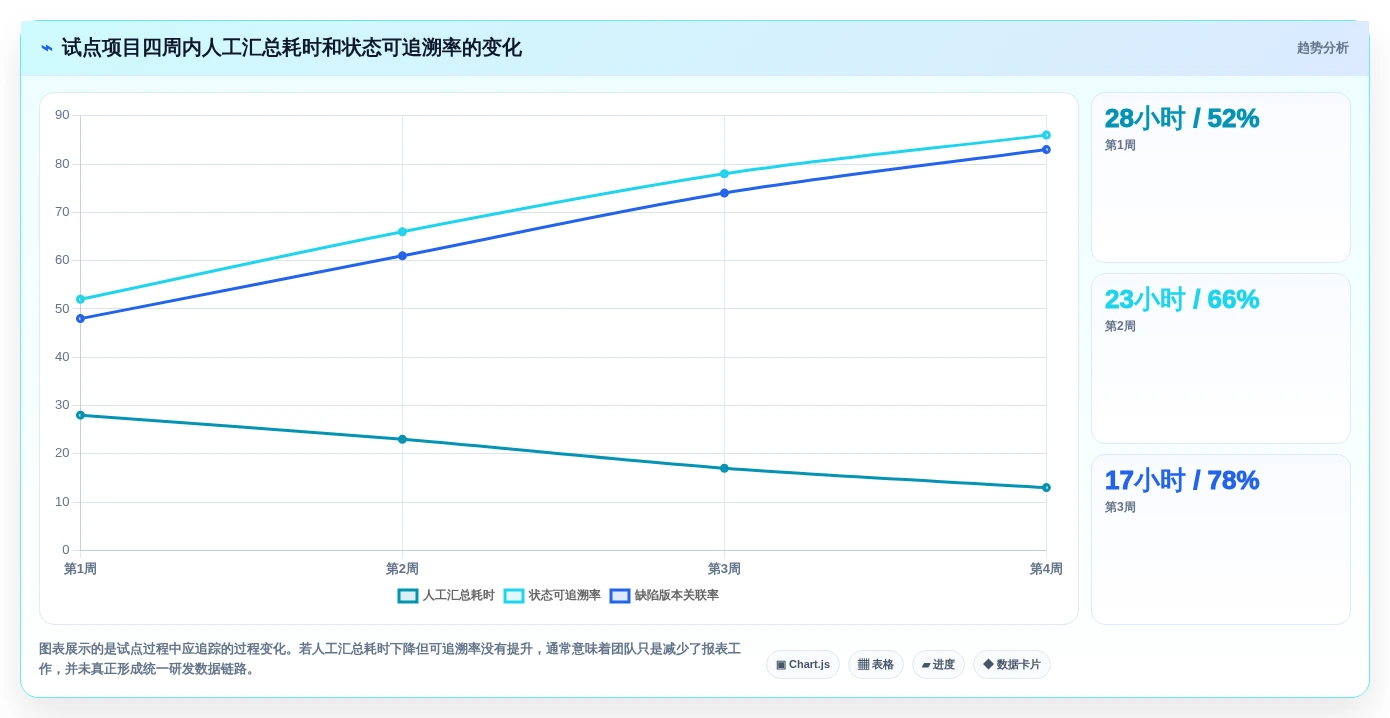1390x718 pixels.
Task: Click the 趋势分析 label in header
Action: [x=1322, y=48]
